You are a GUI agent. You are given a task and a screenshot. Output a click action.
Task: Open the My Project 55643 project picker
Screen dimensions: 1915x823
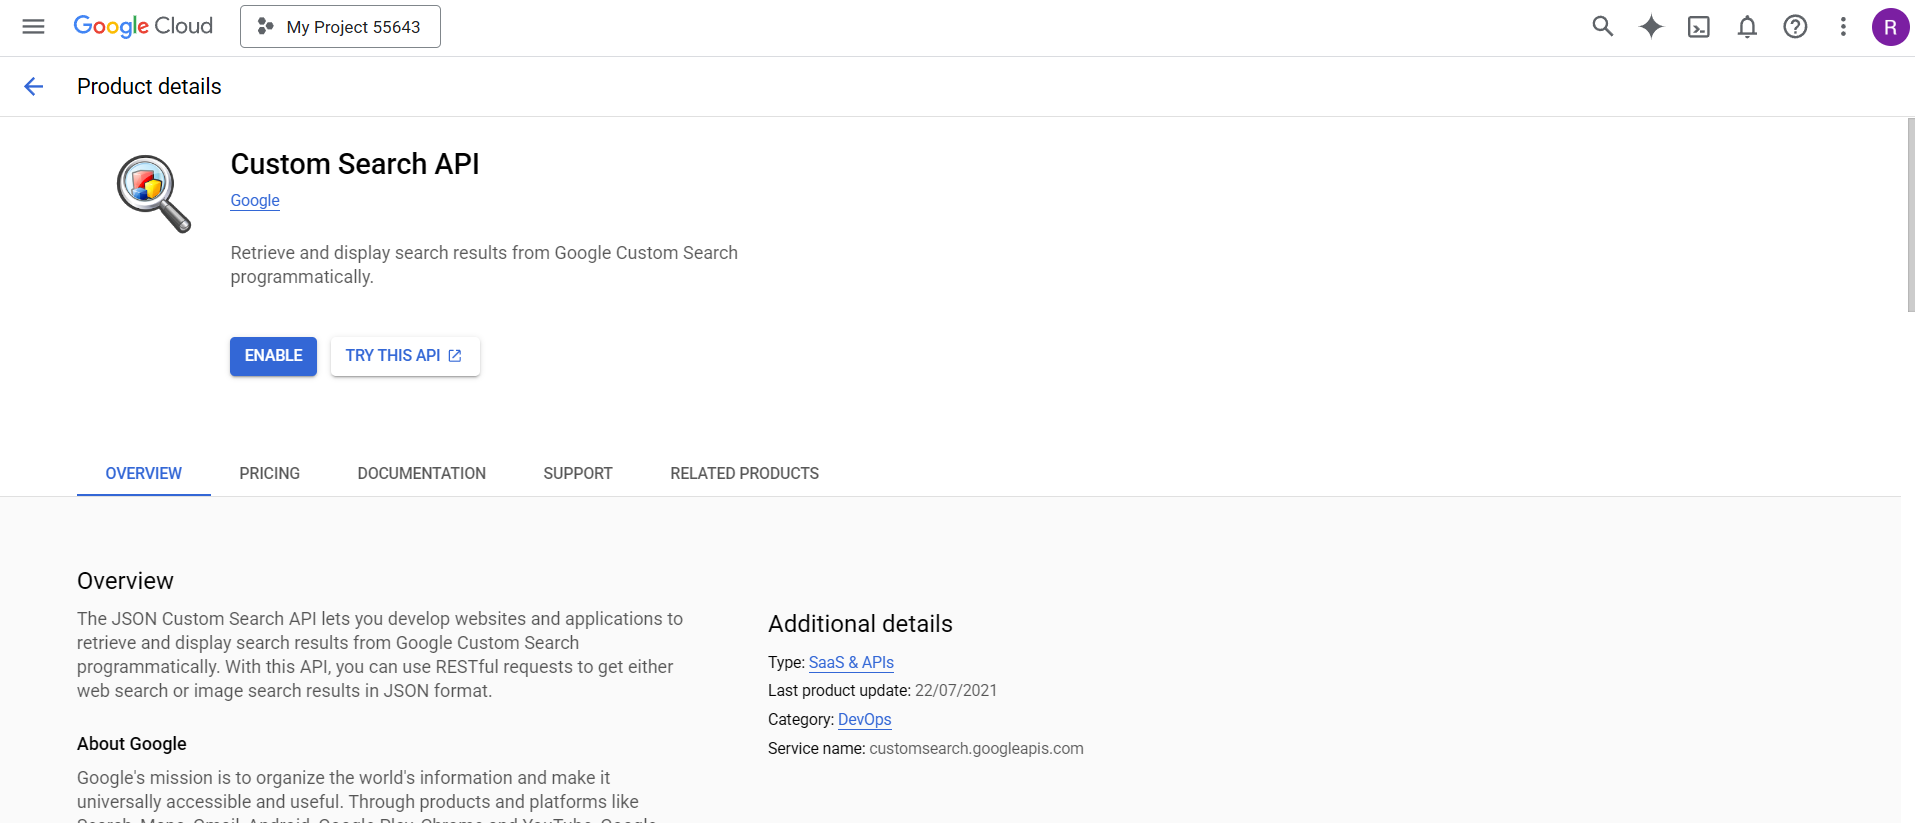[x=340, y=27]
